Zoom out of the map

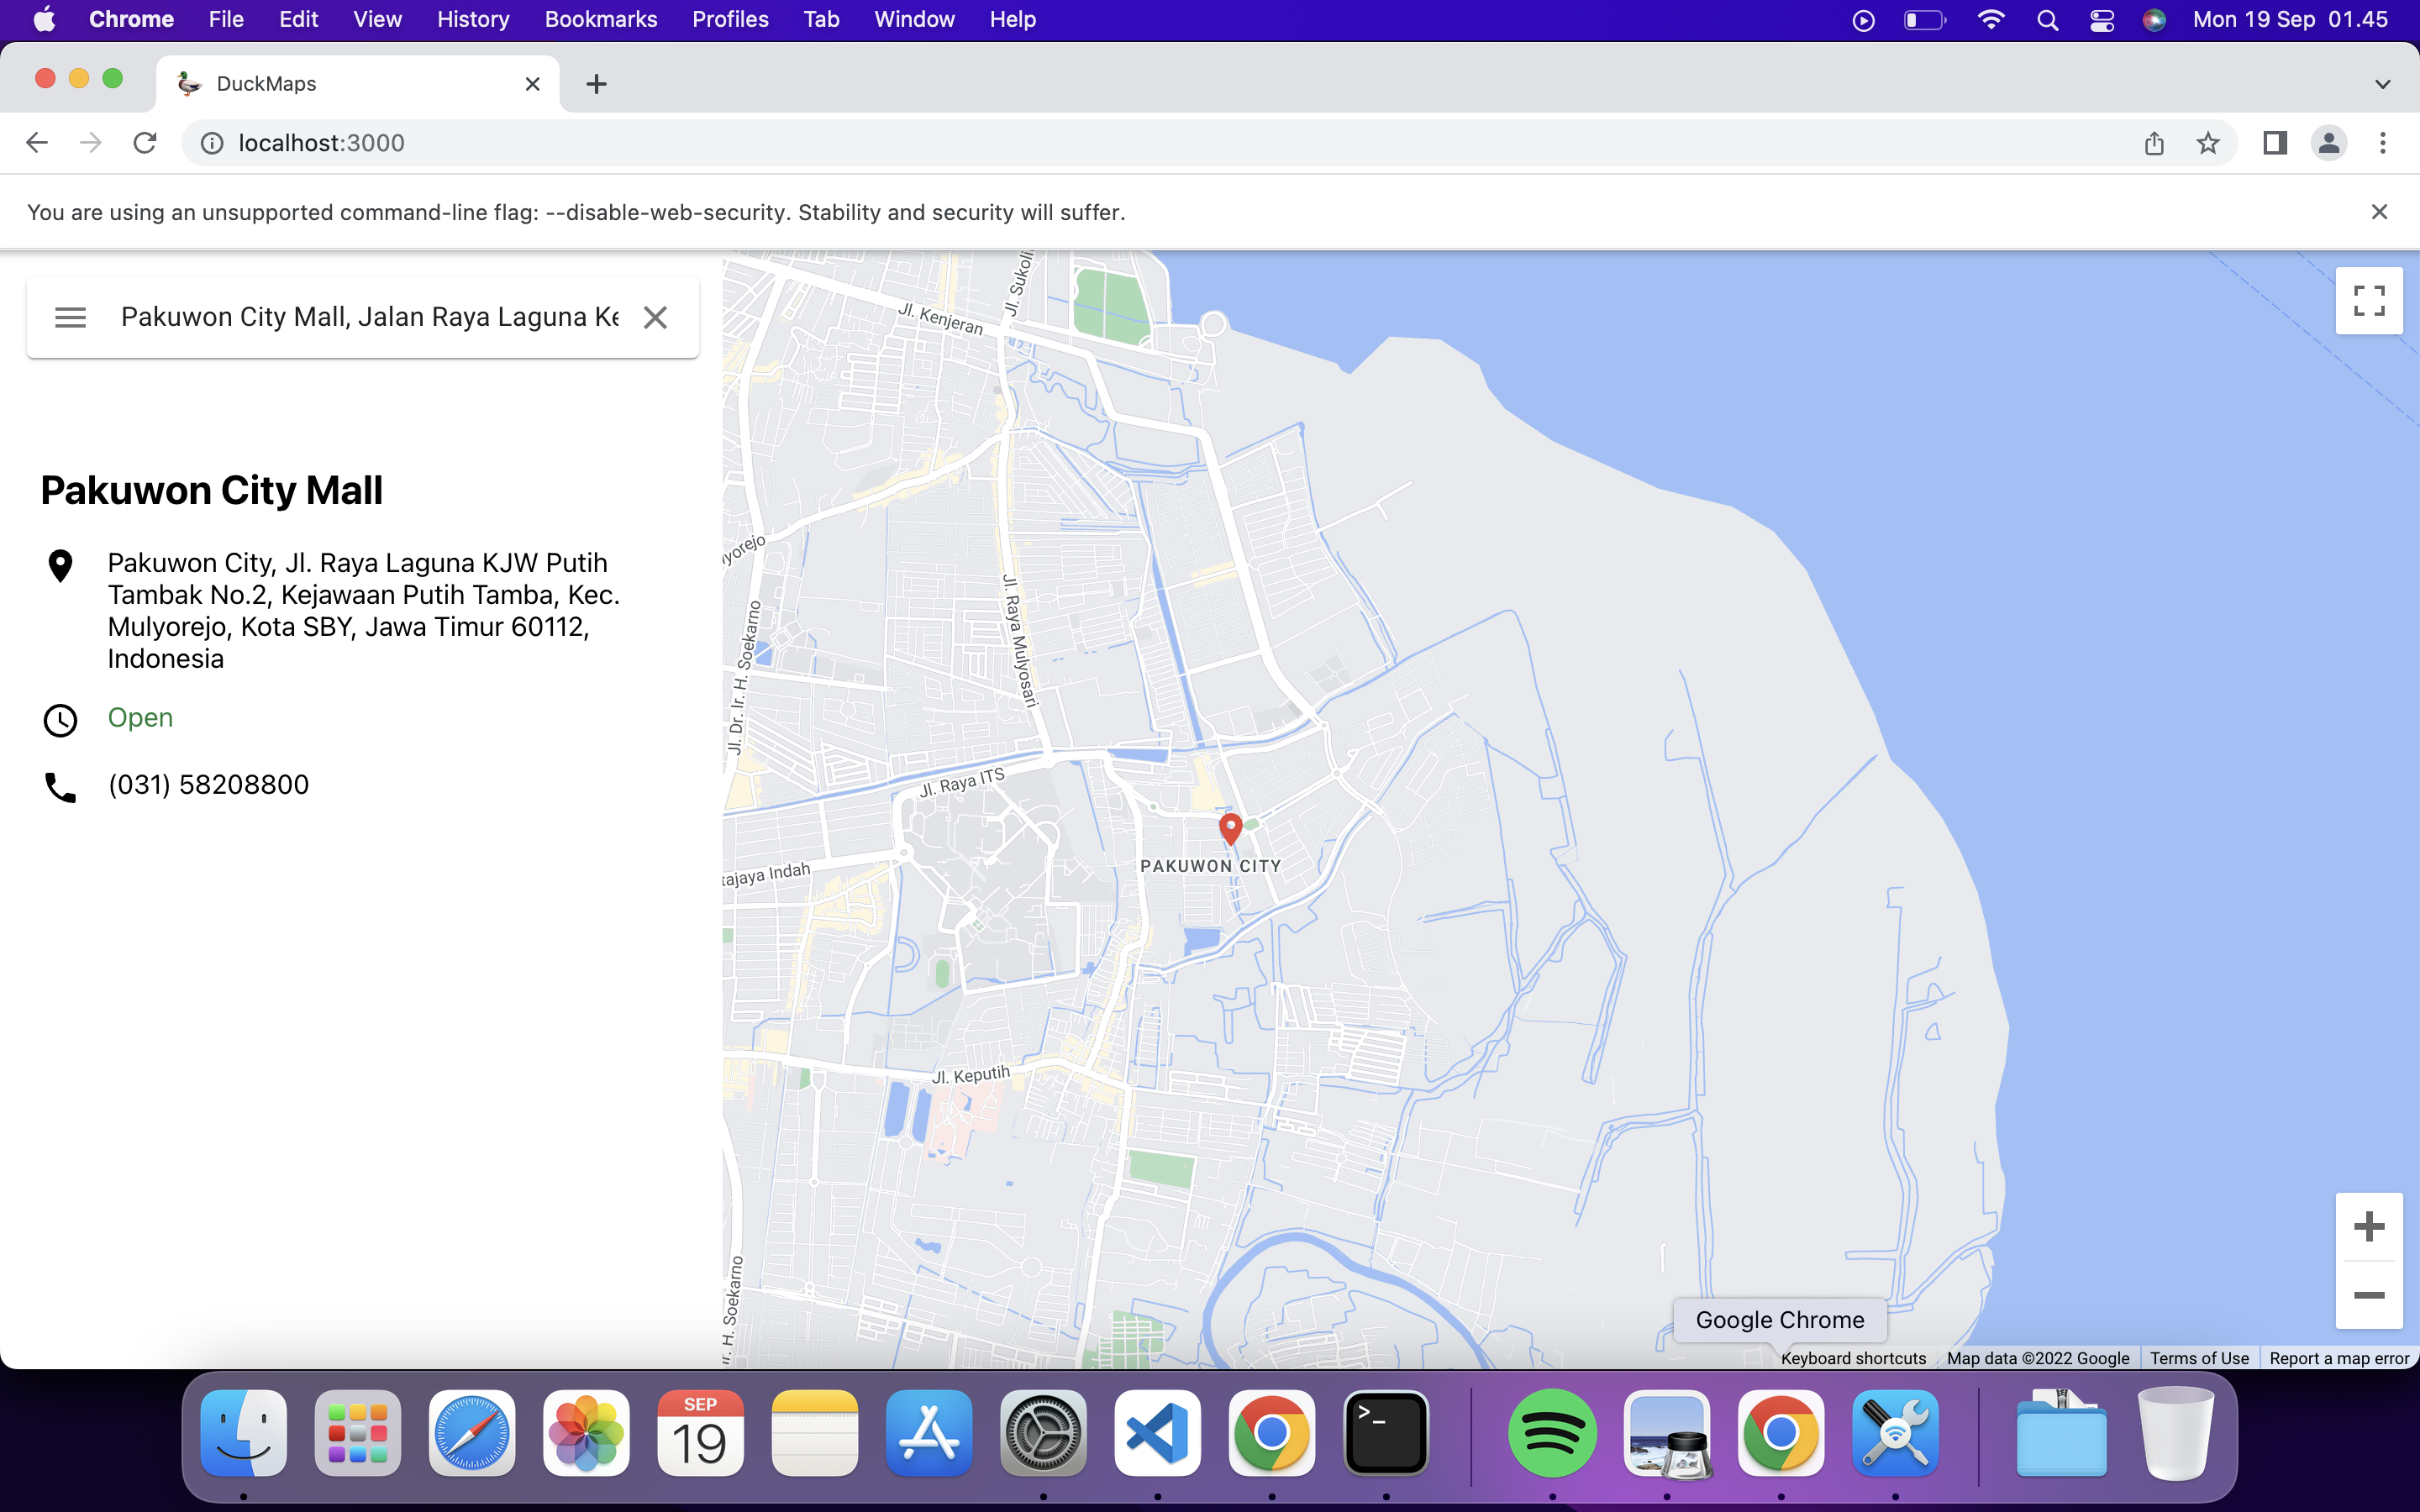pos(2368,1295)
